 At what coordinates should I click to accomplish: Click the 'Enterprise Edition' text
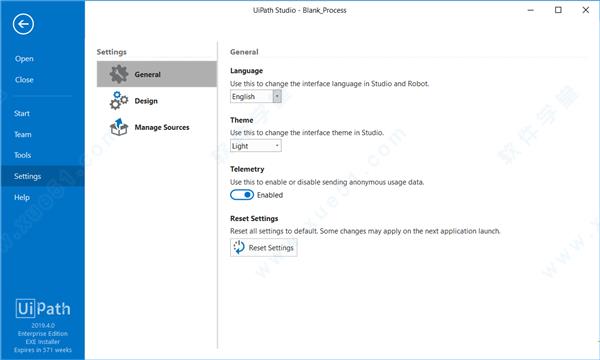[43, 334]
